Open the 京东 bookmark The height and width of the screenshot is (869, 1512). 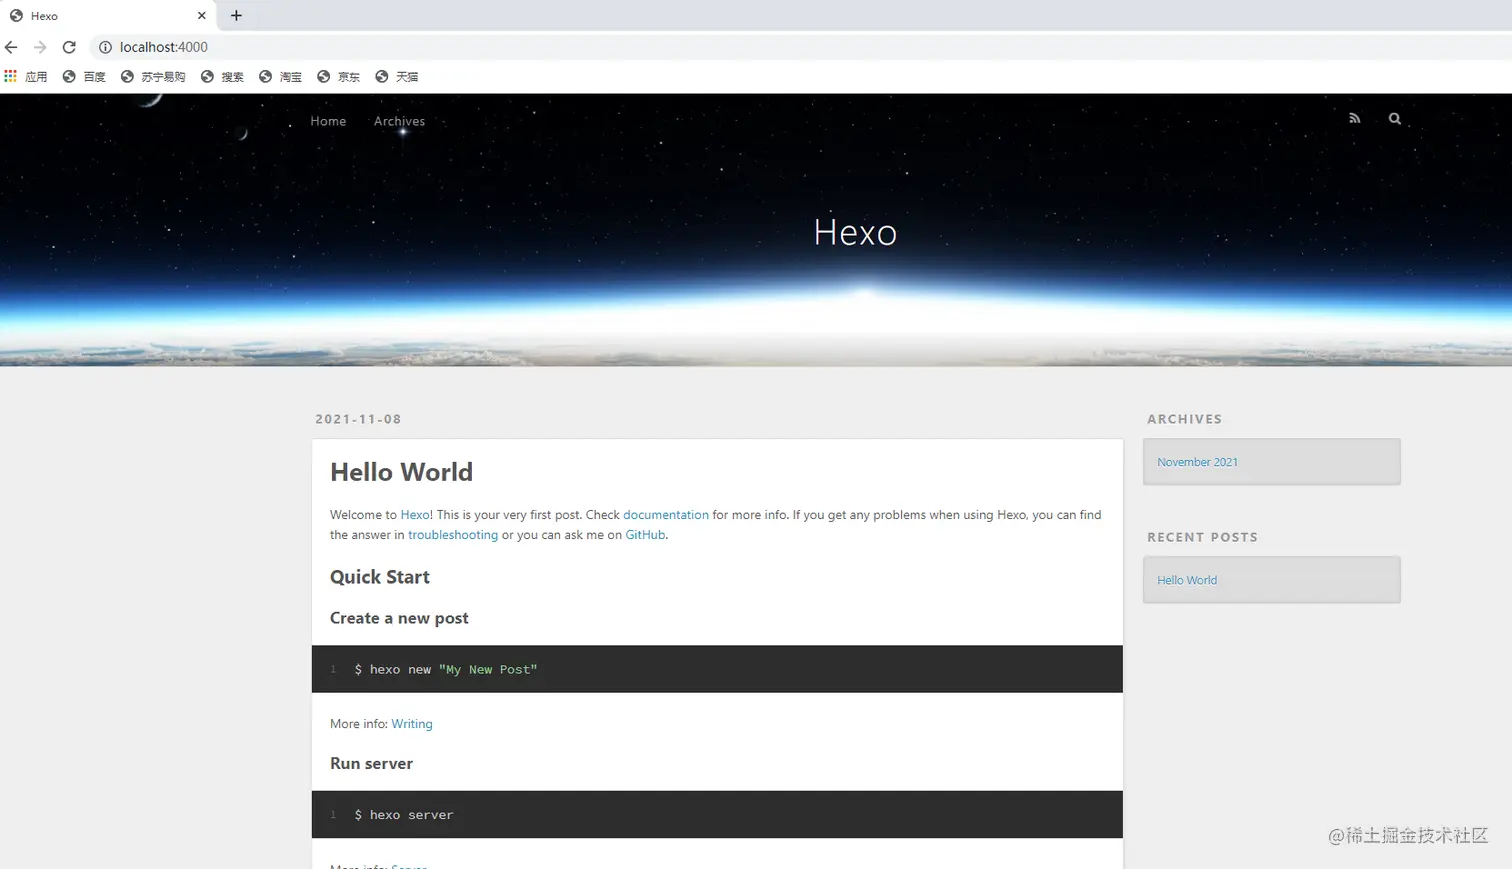click(338, 76)
